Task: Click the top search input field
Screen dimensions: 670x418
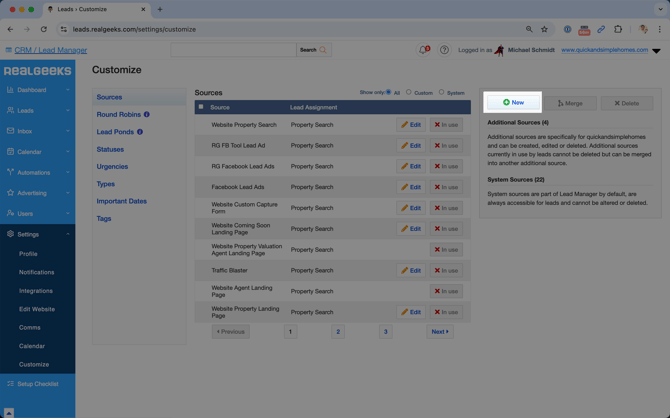Action: pos(232,50)
